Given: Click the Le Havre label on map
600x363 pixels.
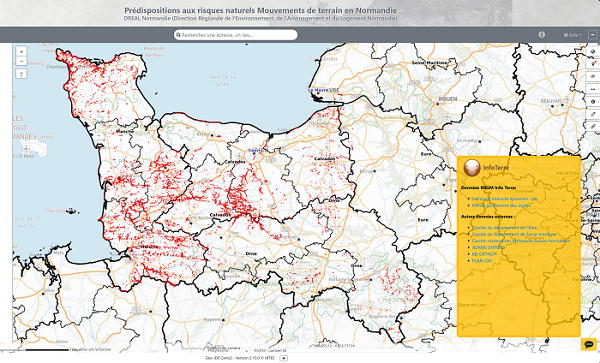Looking at the screenshot, I should pyautogui.click(x=318, y=90).
